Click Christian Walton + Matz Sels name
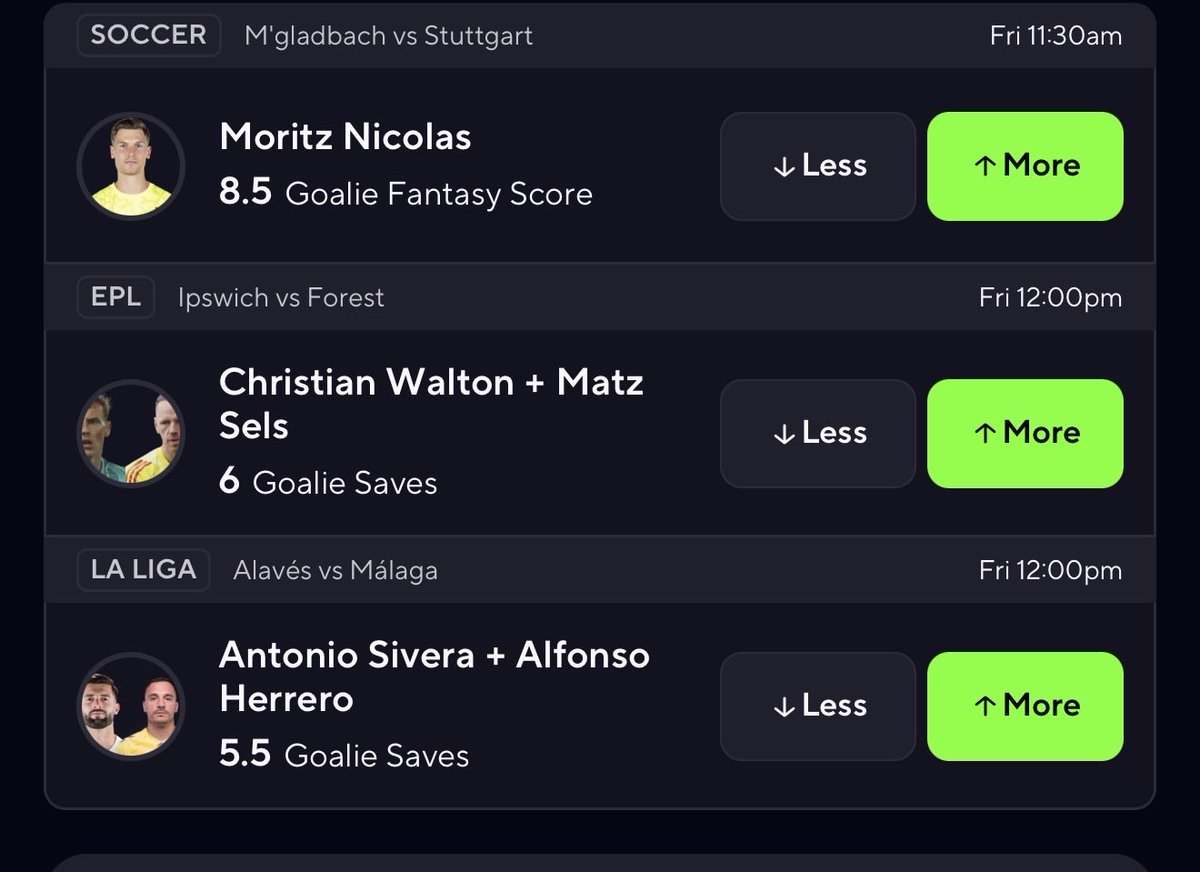Screen dimensions: 1200x872 point(431,404)
